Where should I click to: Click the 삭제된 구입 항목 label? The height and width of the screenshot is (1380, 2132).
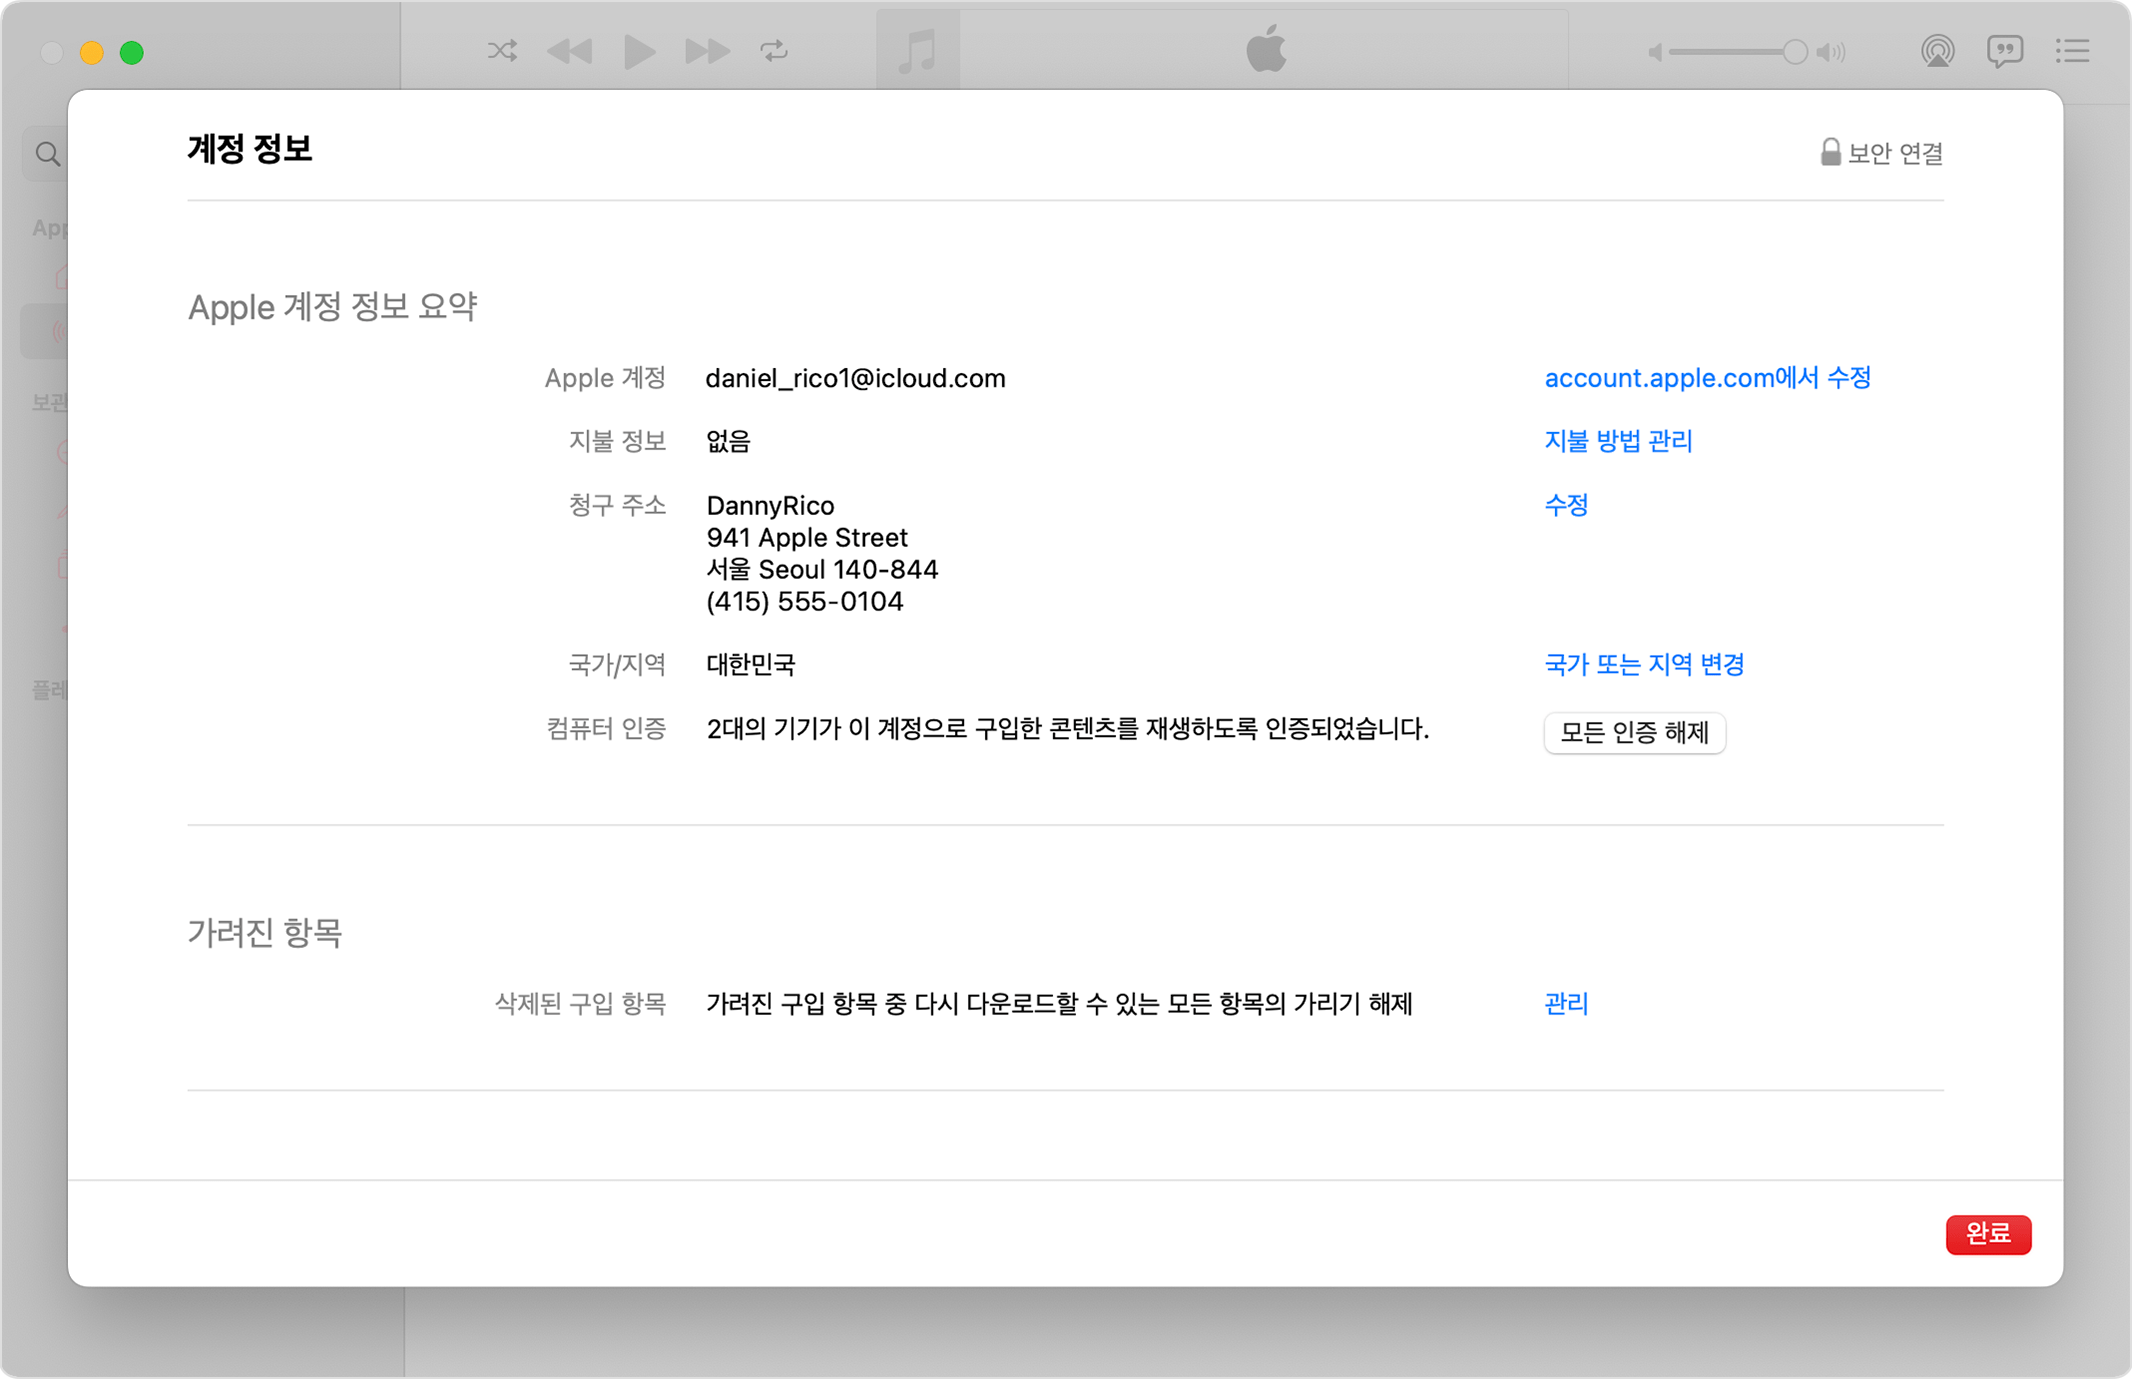581,1004
